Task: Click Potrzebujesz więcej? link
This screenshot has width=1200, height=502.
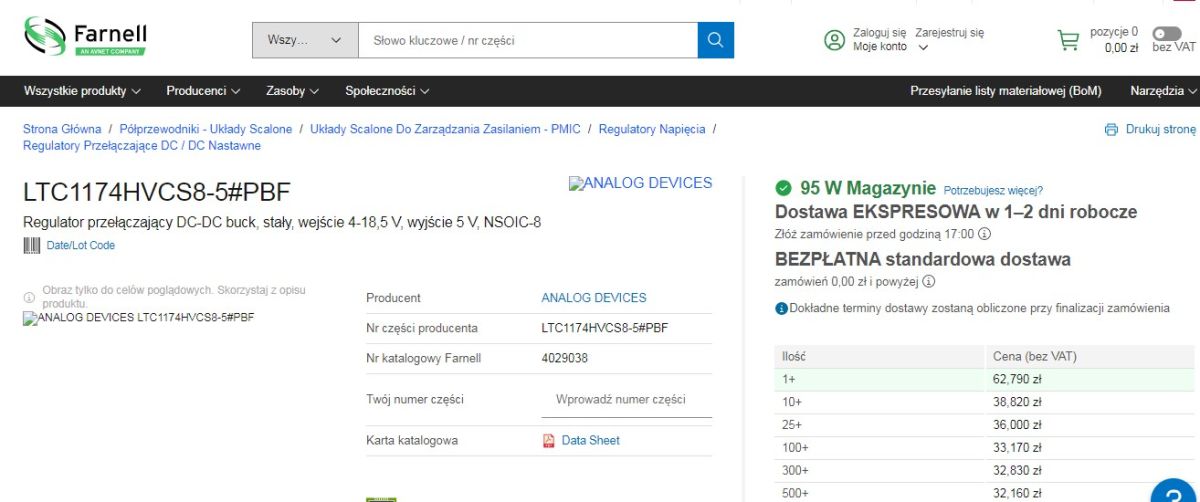Action: (x=993, y=190)
